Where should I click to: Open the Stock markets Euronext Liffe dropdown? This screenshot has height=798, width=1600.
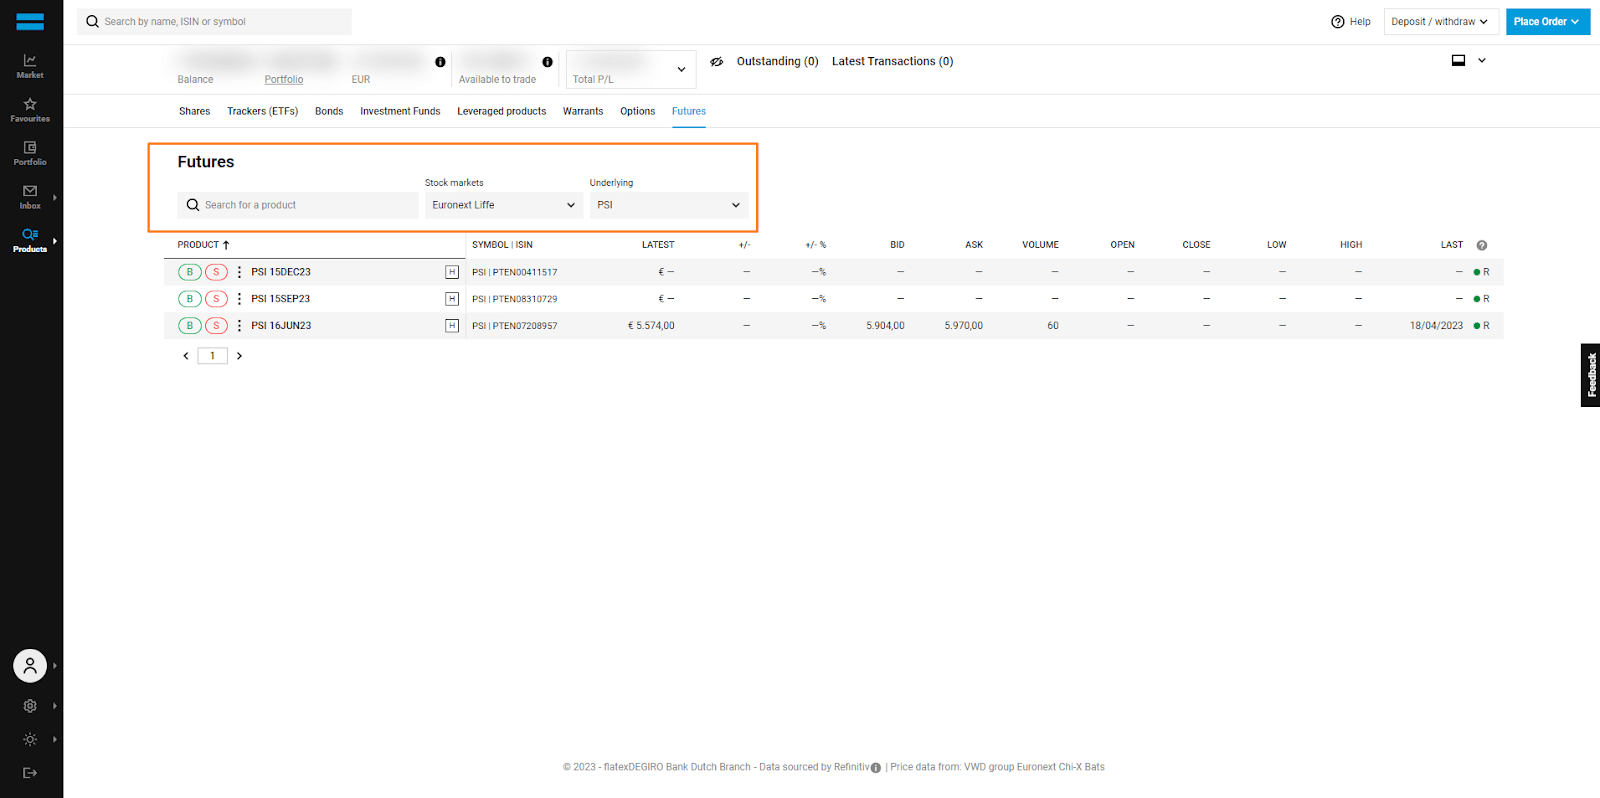(504, 205)
